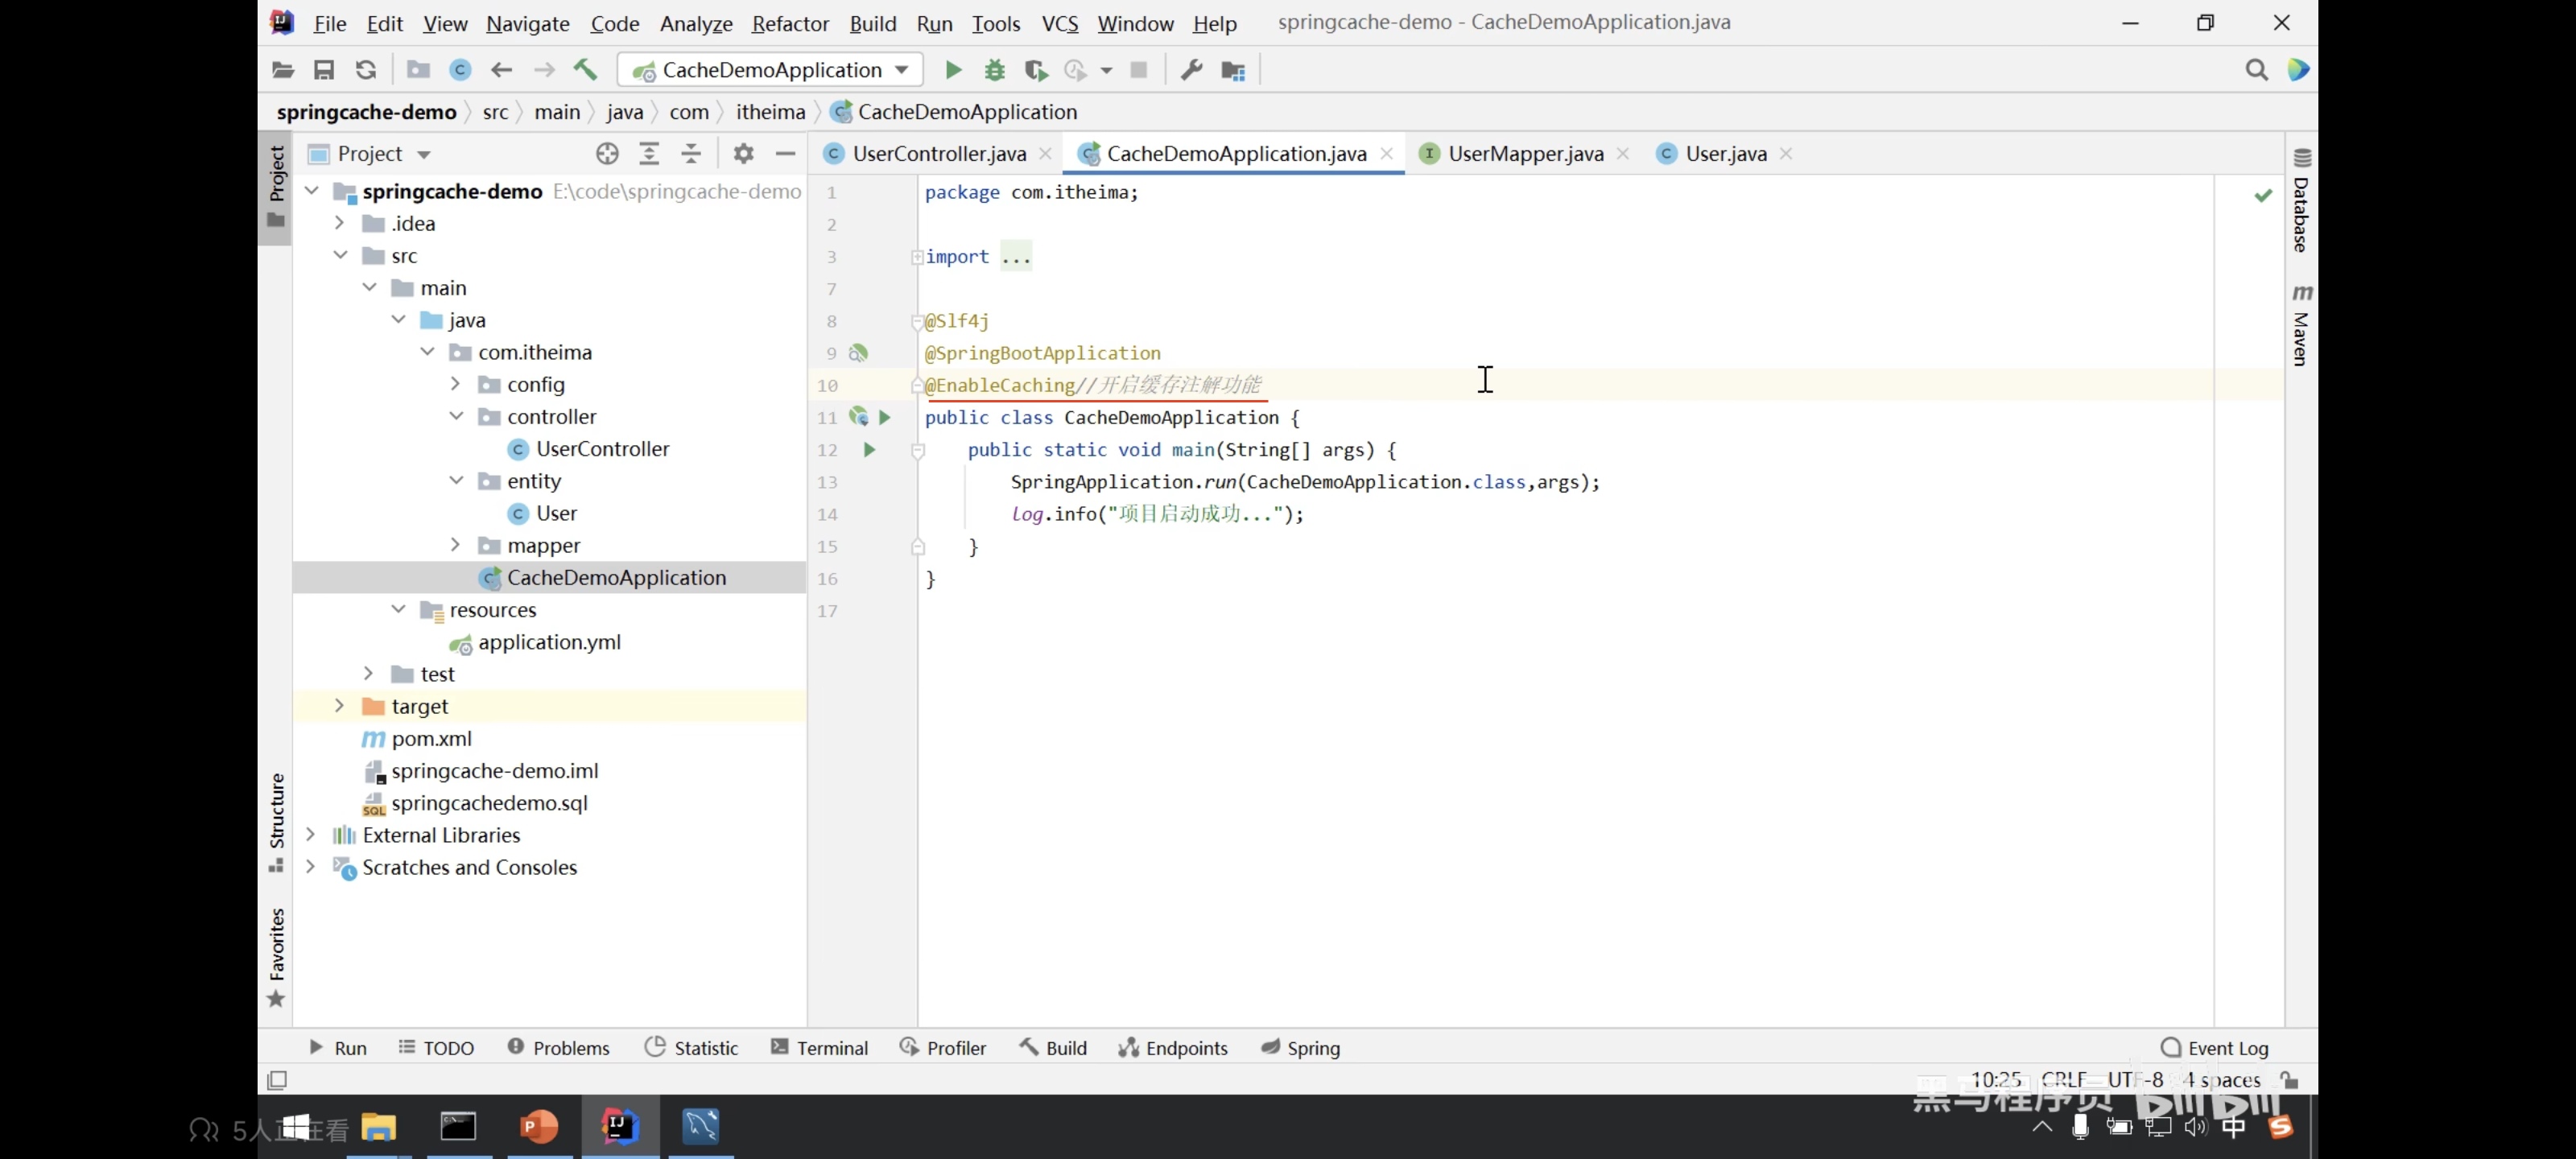
Task: Open PowerPoint from the Windows taskbar
Action: click(539, 1127)
